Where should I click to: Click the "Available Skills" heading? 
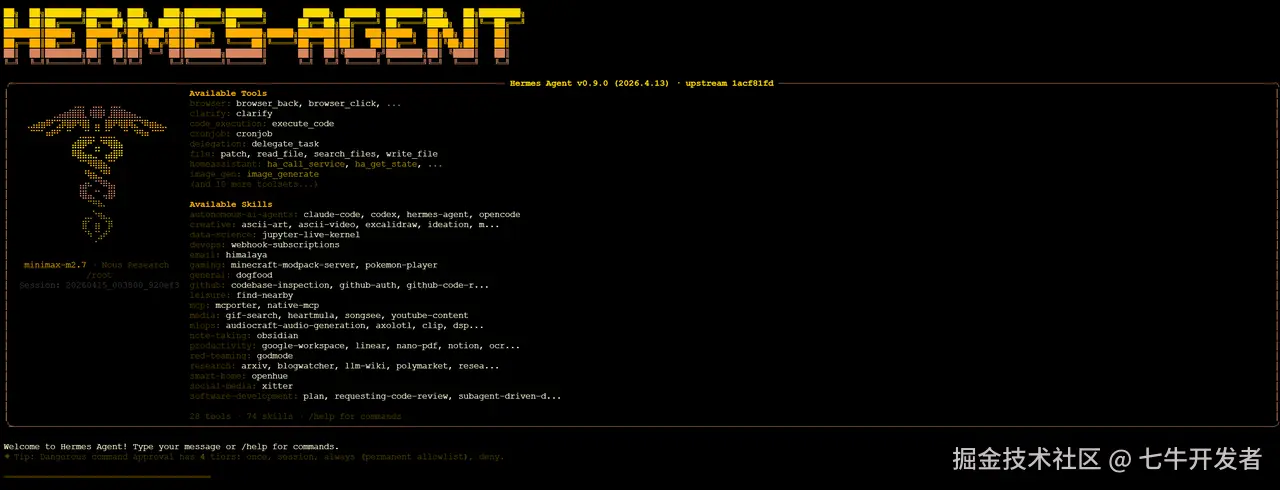(230, 204)
